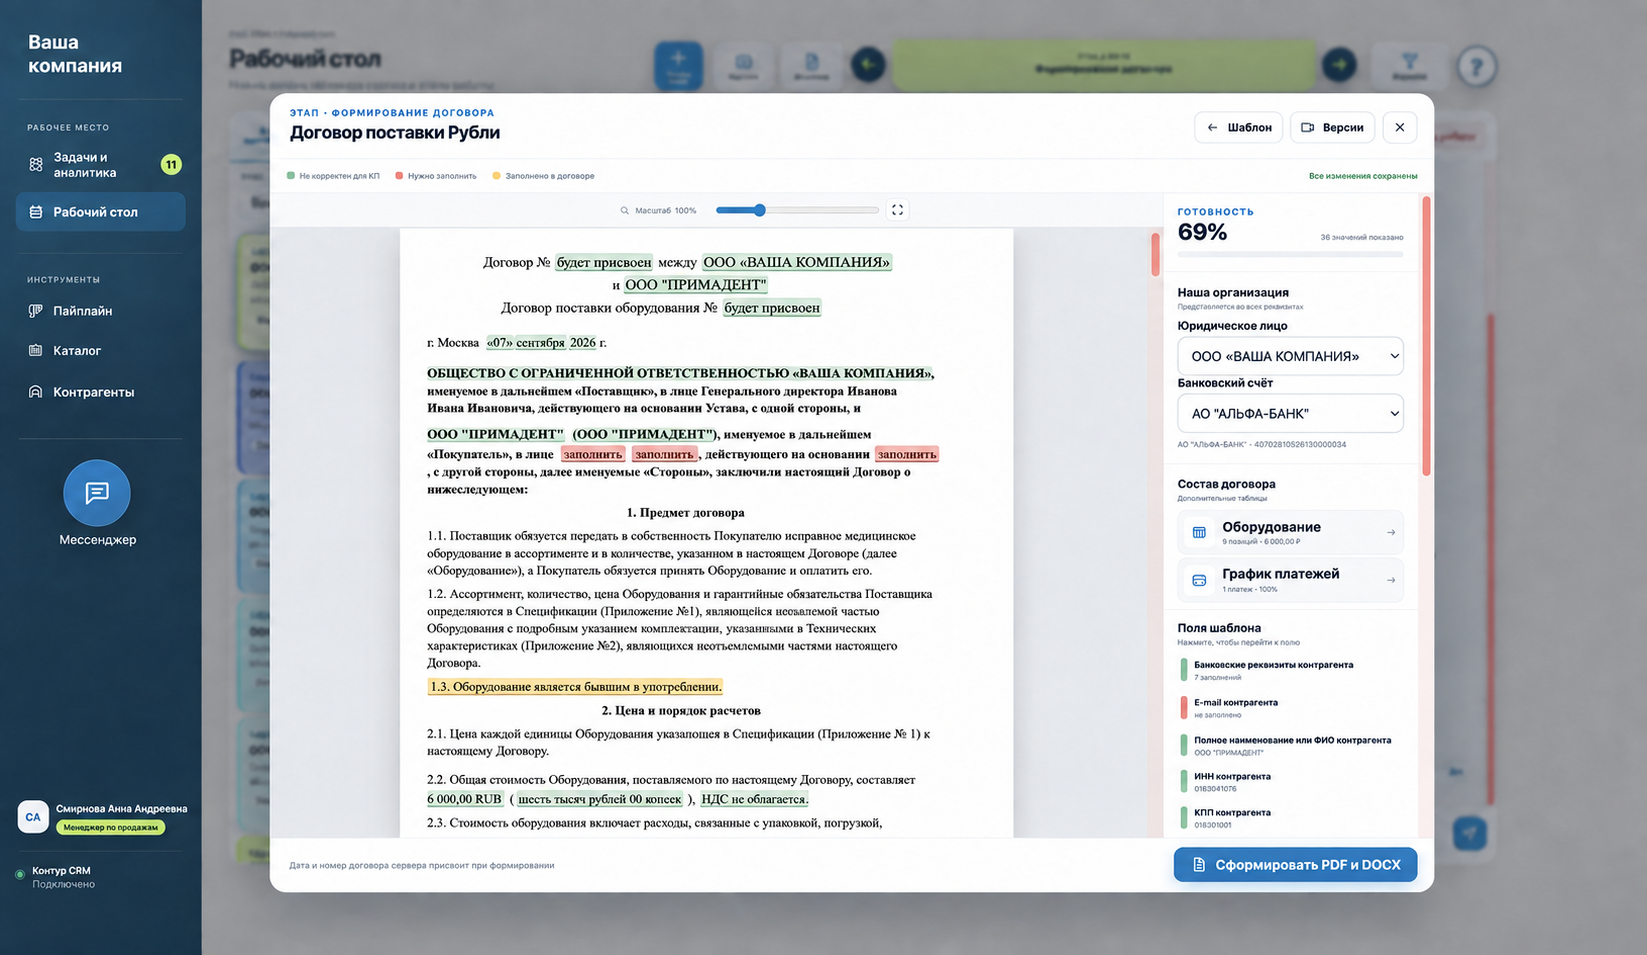Image resolution: width=1647 pixels, height=955 pixels.
Task: Go to КПП контрагента field
Action: click(1290, 818)
